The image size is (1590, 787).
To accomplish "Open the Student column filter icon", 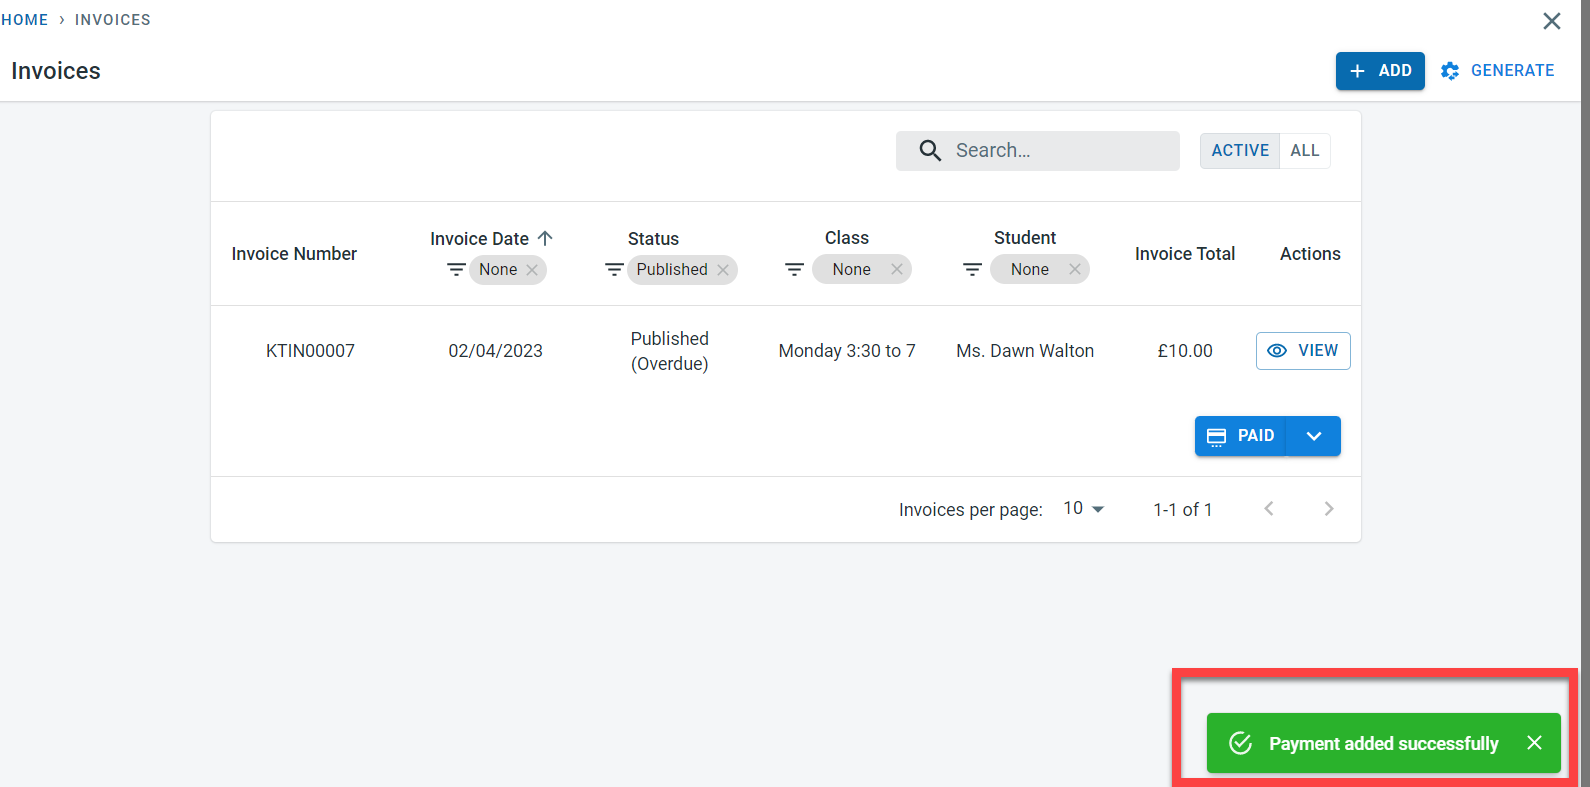I will coord(972,270).
